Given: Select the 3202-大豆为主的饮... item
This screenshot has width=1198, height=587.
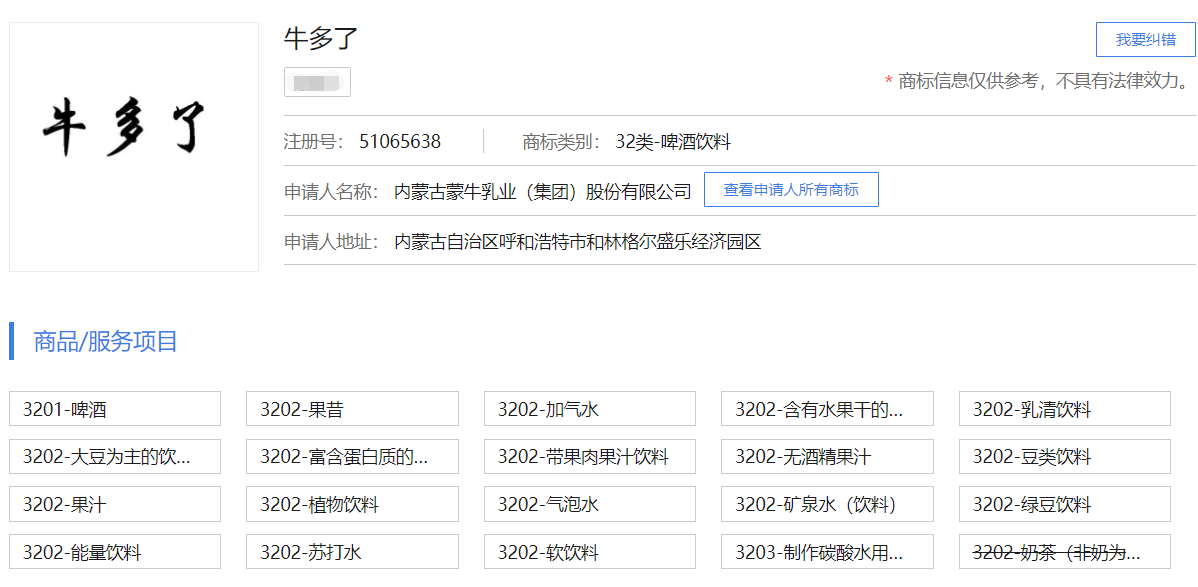Looking at the screenshot, I should pyautogui.click(x=115, y=456).
